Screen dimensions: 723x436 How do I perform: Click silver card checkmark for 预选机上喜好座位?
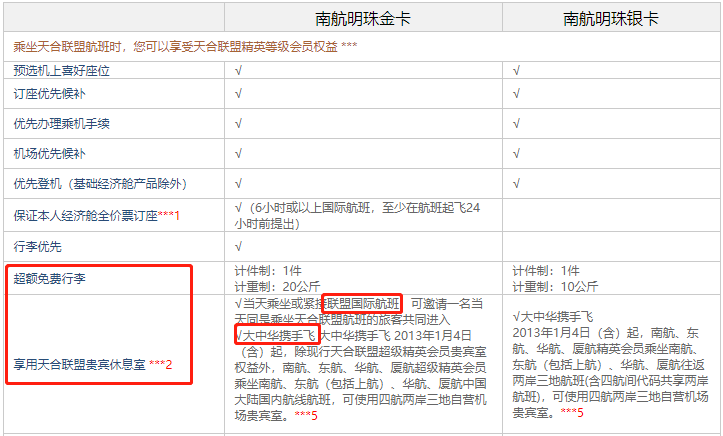coord(516,71)
